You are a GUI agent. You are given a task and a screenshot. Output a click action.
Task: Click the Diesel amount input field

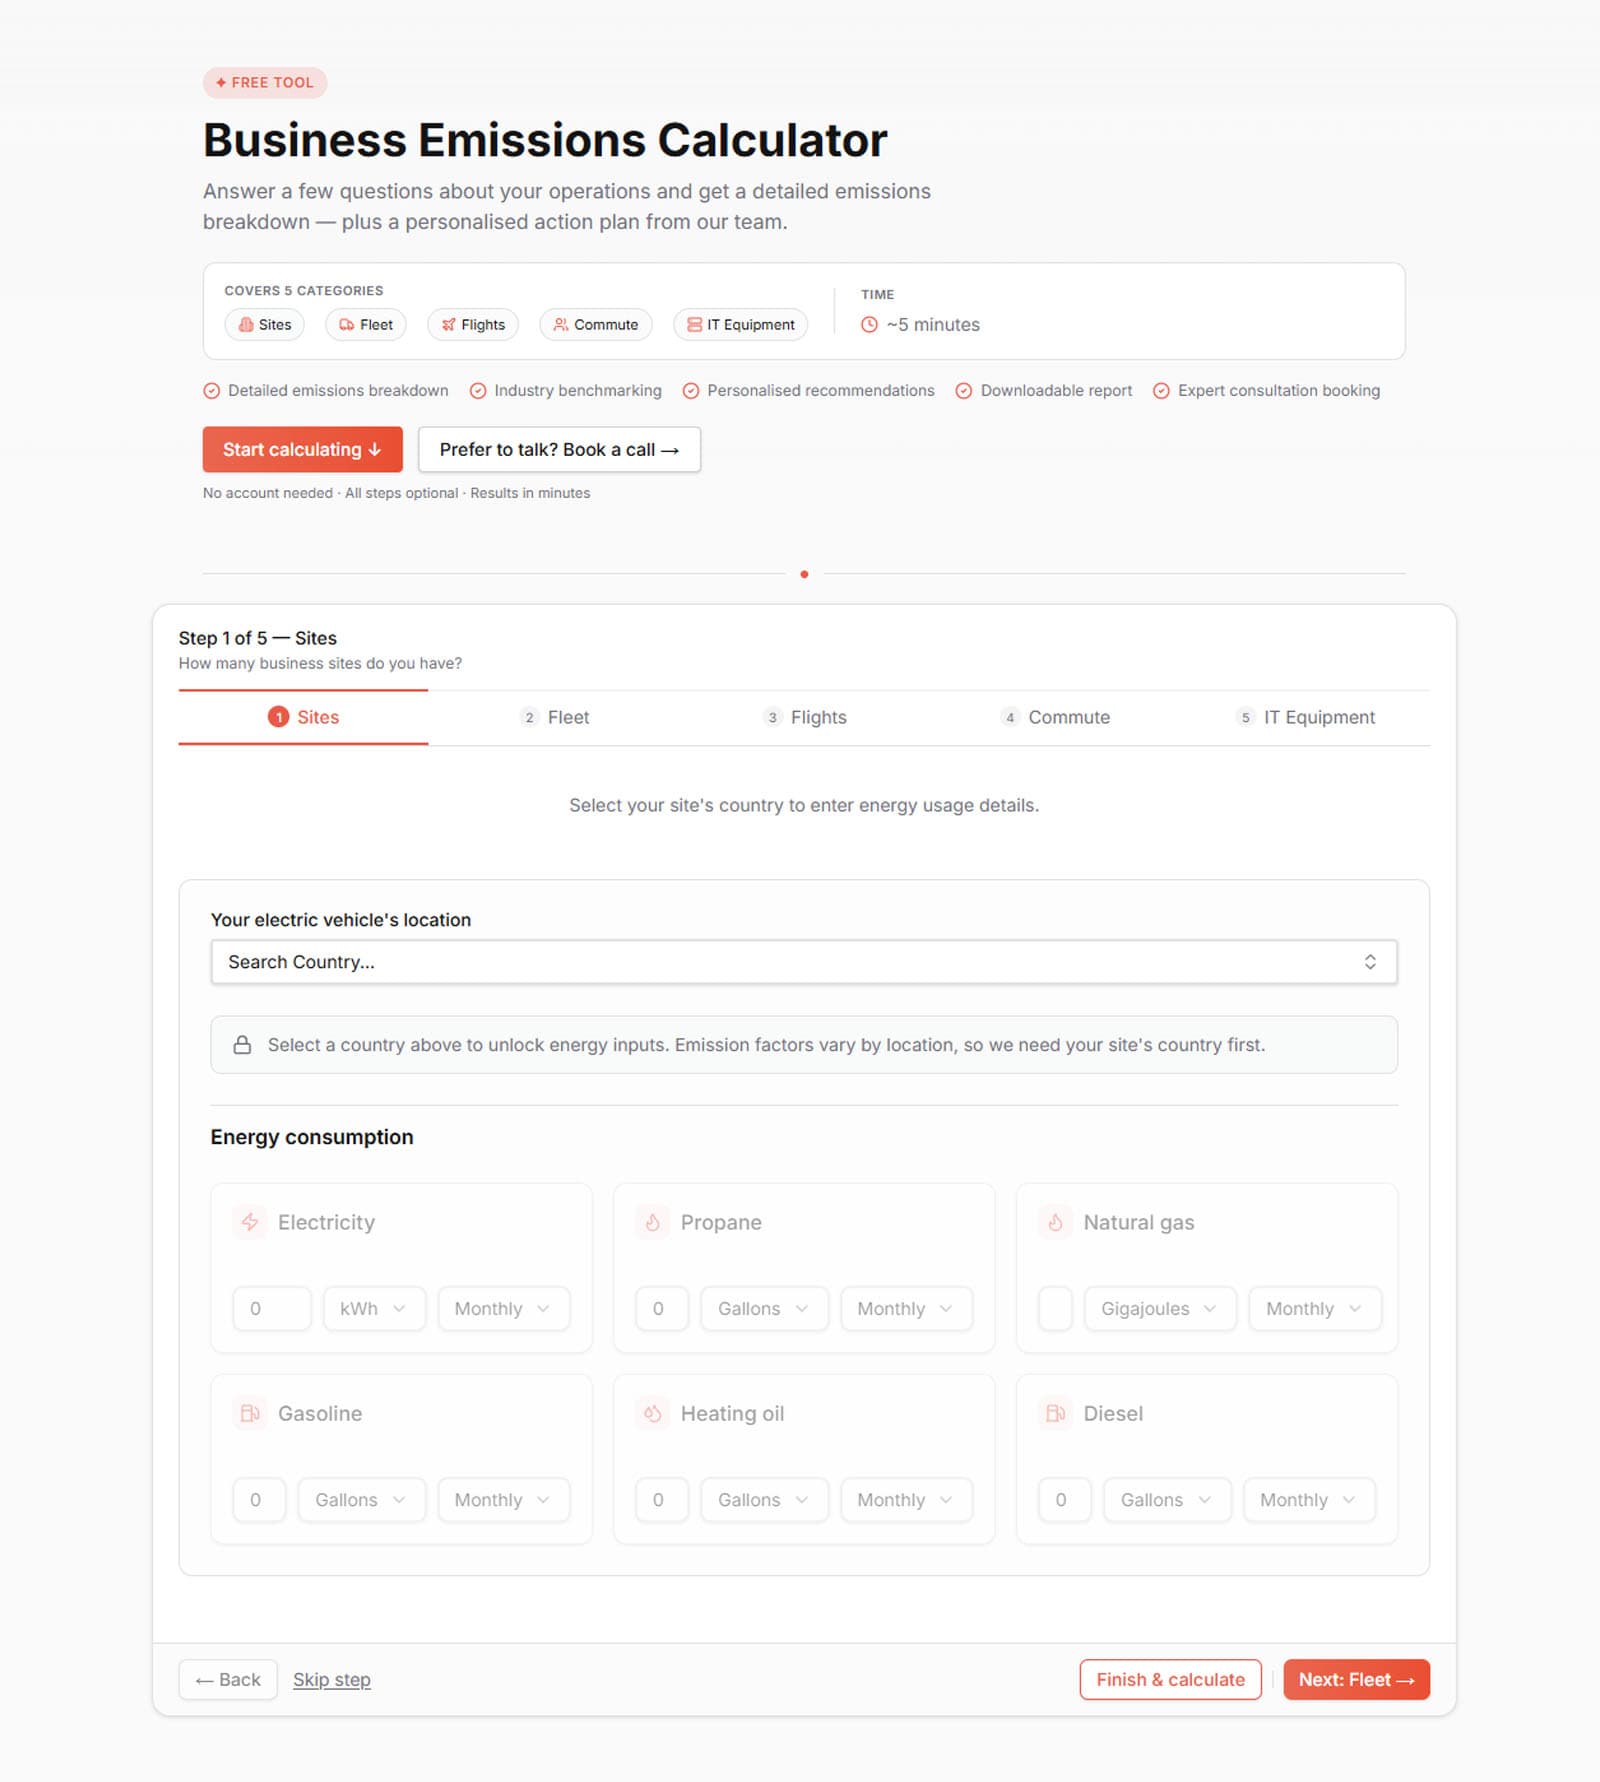[x=1065, y=1499]
